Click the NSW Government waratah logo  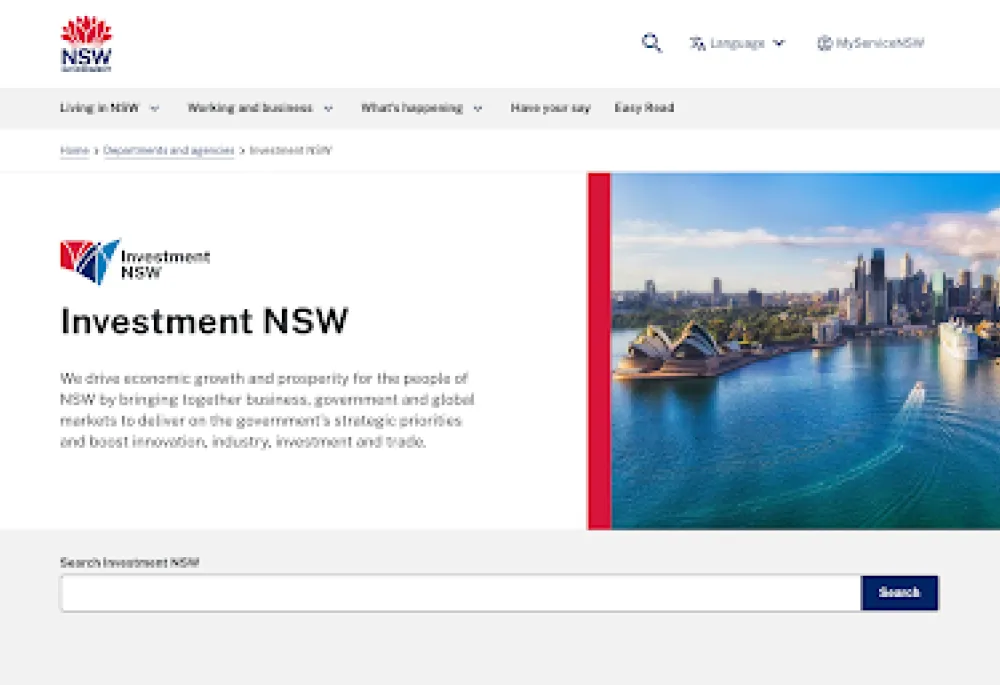coord(86,44)
